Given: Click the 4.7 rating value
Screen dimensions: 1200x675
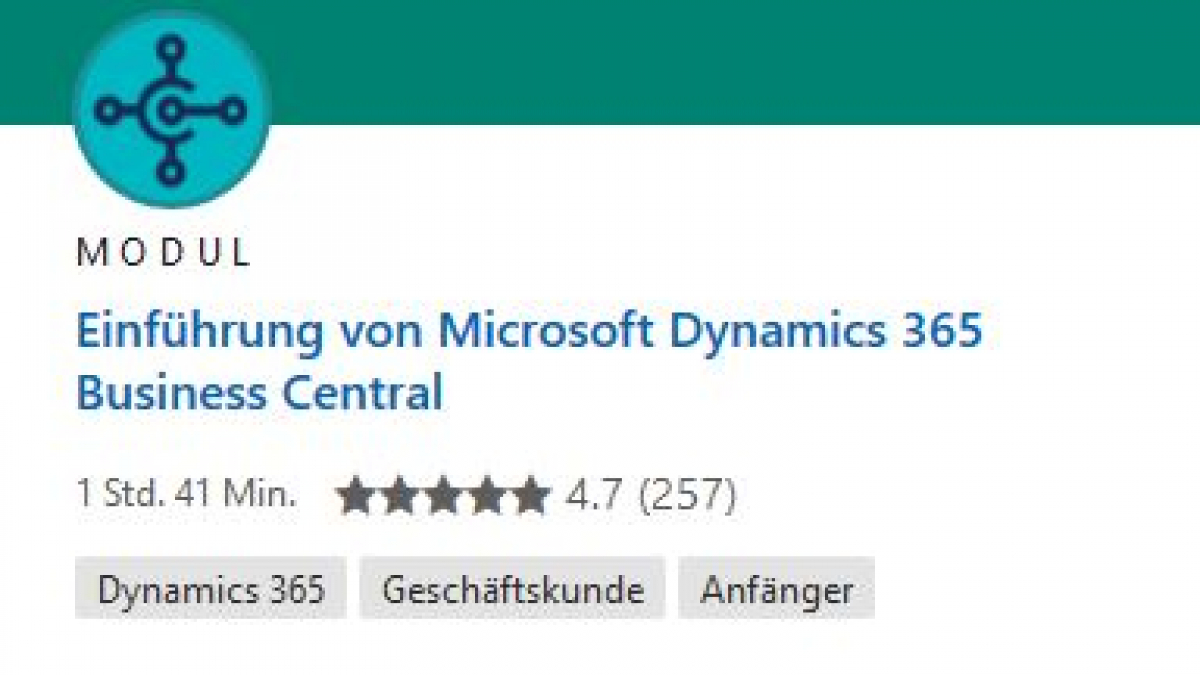Looking at the screenshot, I should click(x=595, y=495).
